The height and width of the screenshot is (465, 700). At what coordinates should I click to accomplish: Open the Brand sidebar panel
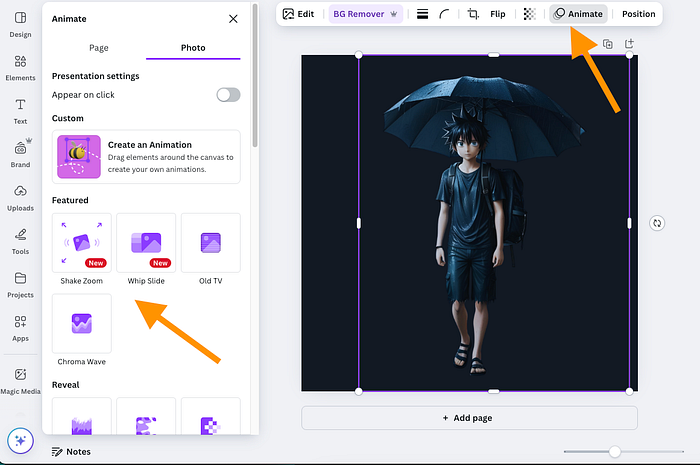tap(20, 154)
